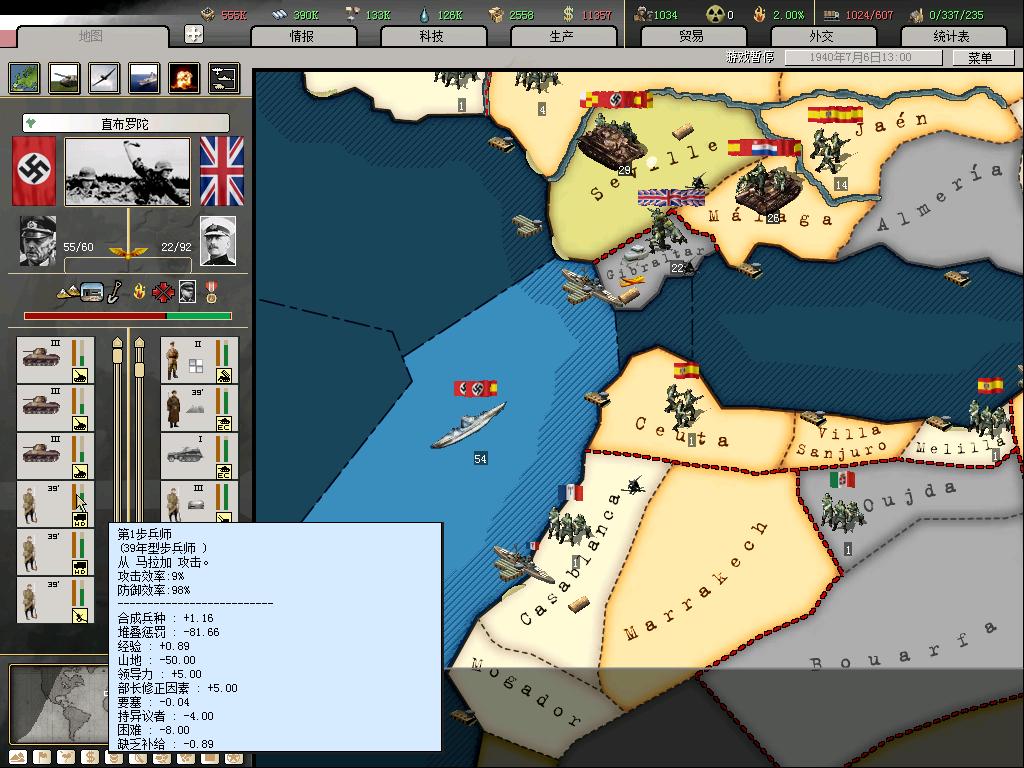This screenshot has height=768, width=1024.
Task: Select the terrain map mode icon
Action: 18,758
